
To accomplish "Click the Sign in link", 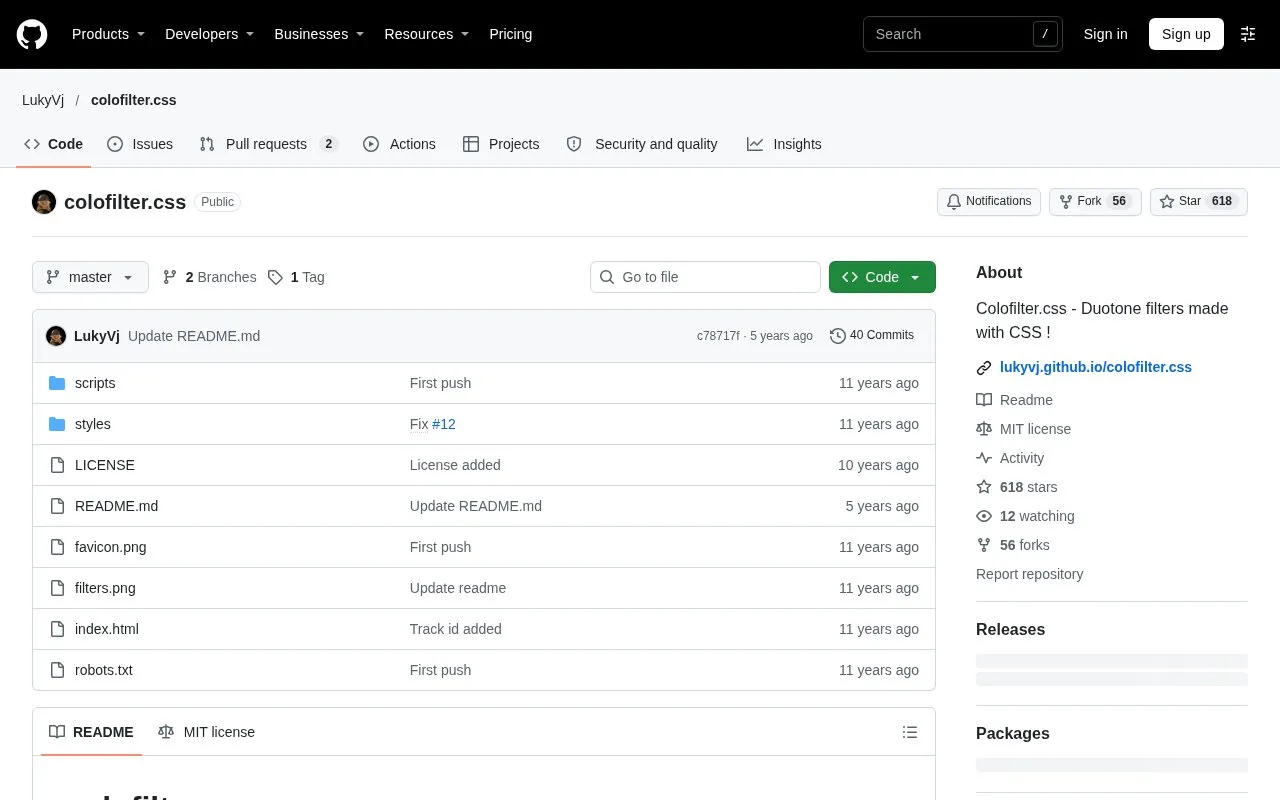I will pos(1105,34).
